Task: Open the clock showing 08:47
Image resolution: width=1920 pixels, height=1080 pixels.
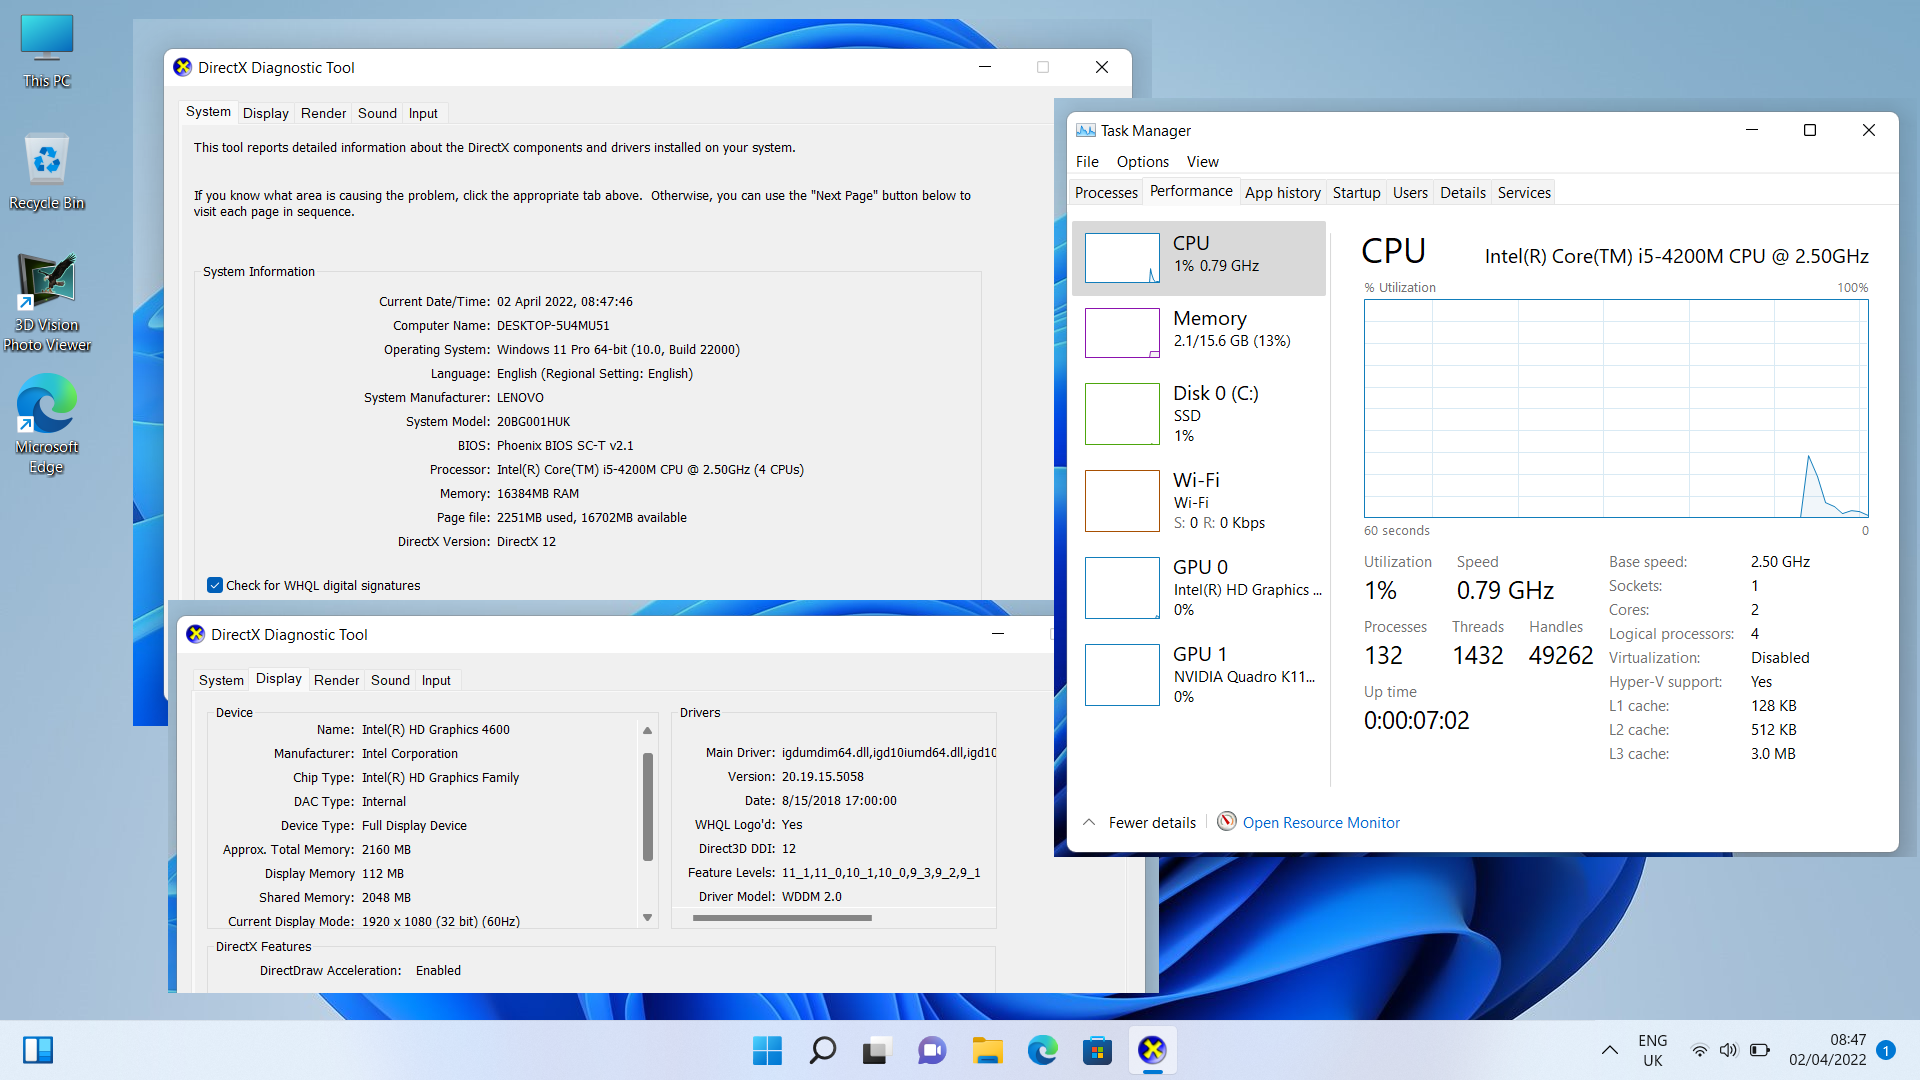Action: tap(1828, 1050)
